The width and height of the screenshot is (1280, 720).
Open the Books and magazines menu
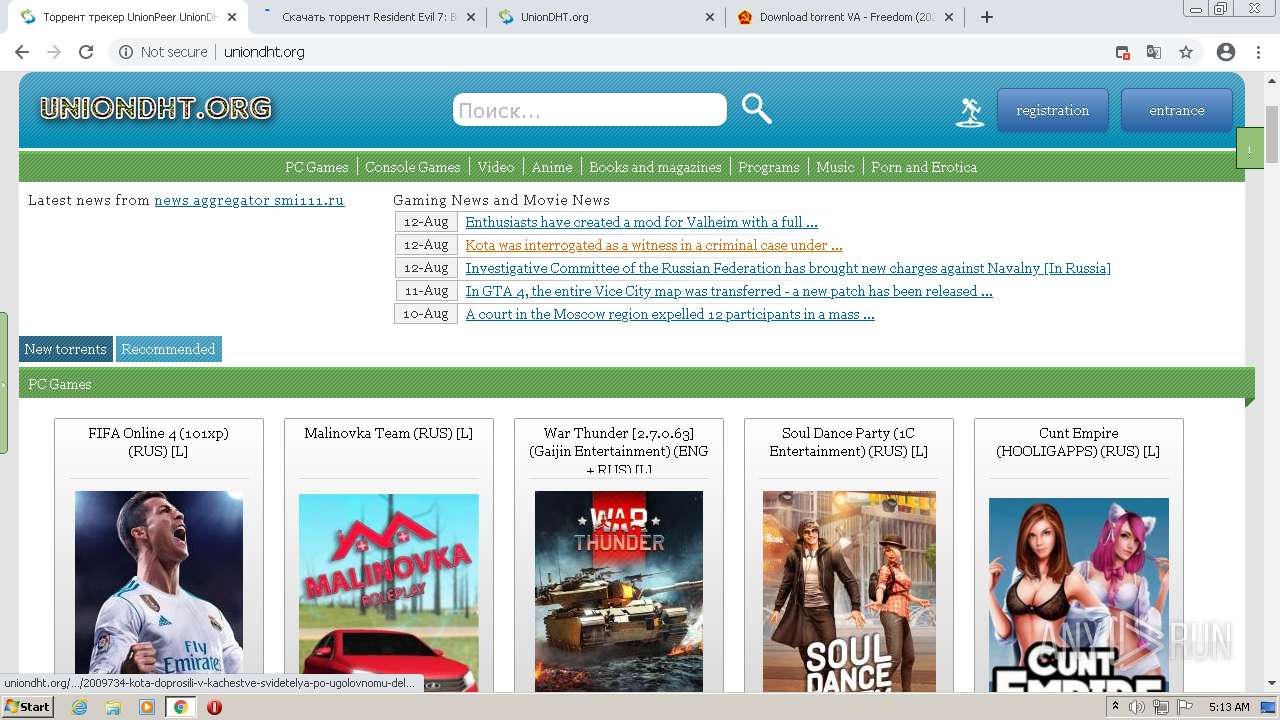655,167
